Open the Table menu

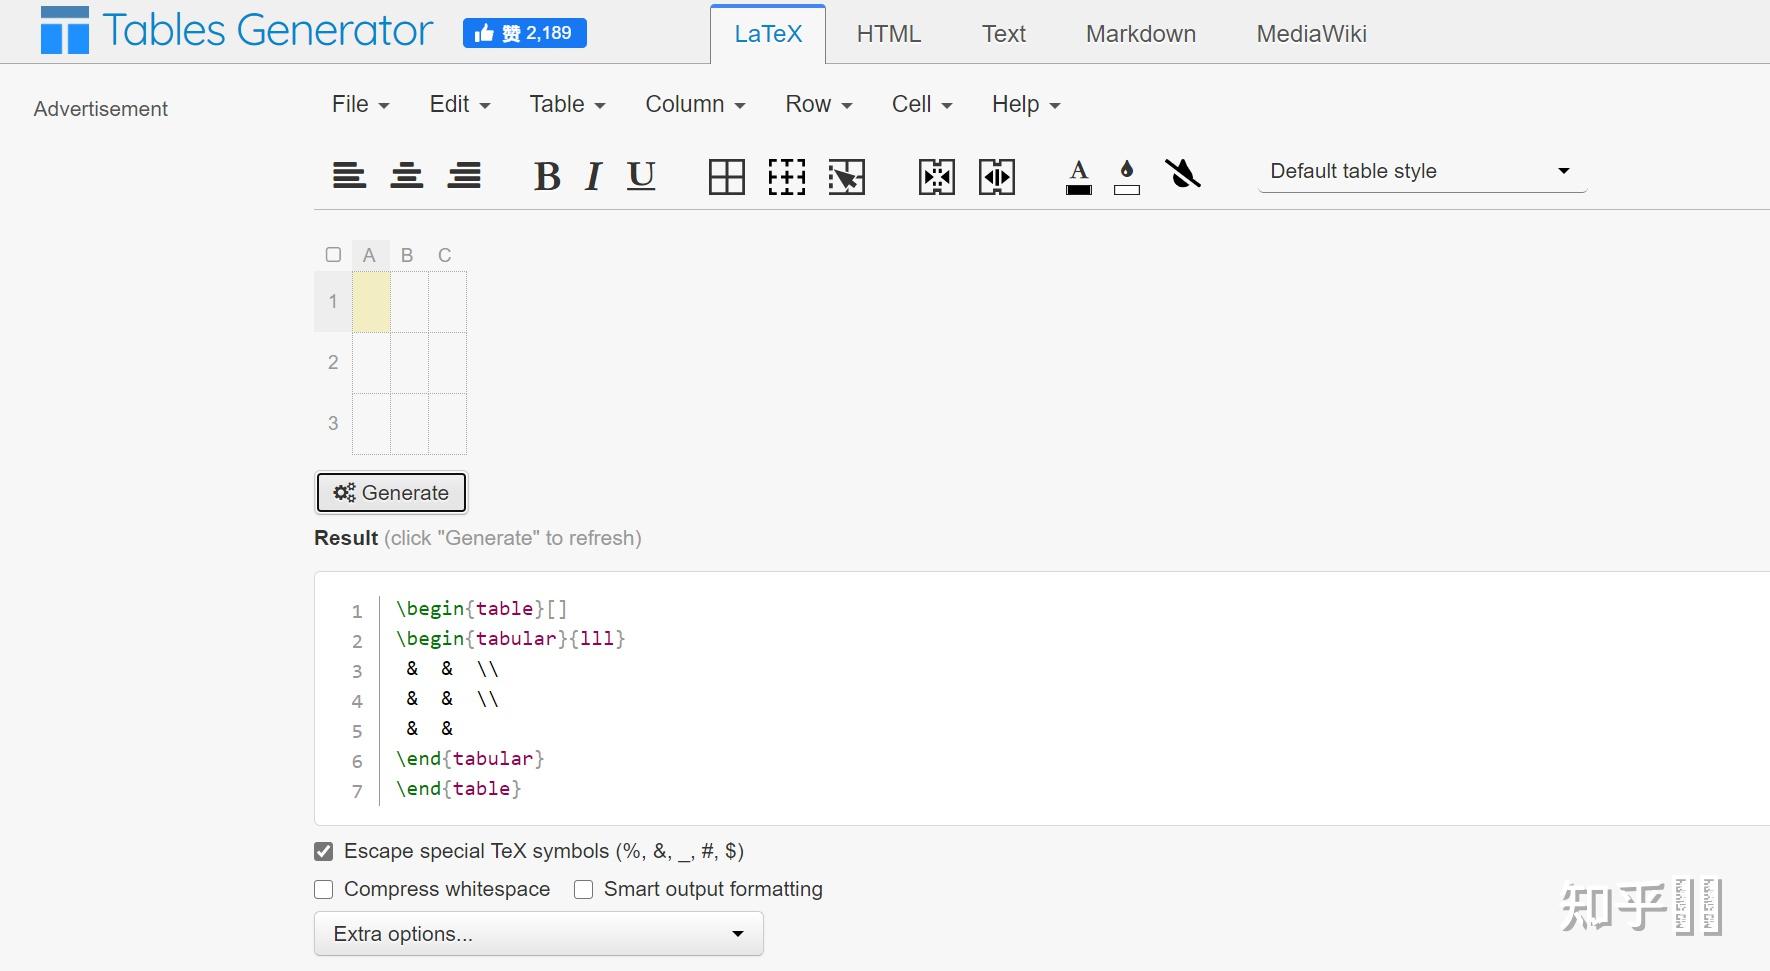(x=567, y=104)
